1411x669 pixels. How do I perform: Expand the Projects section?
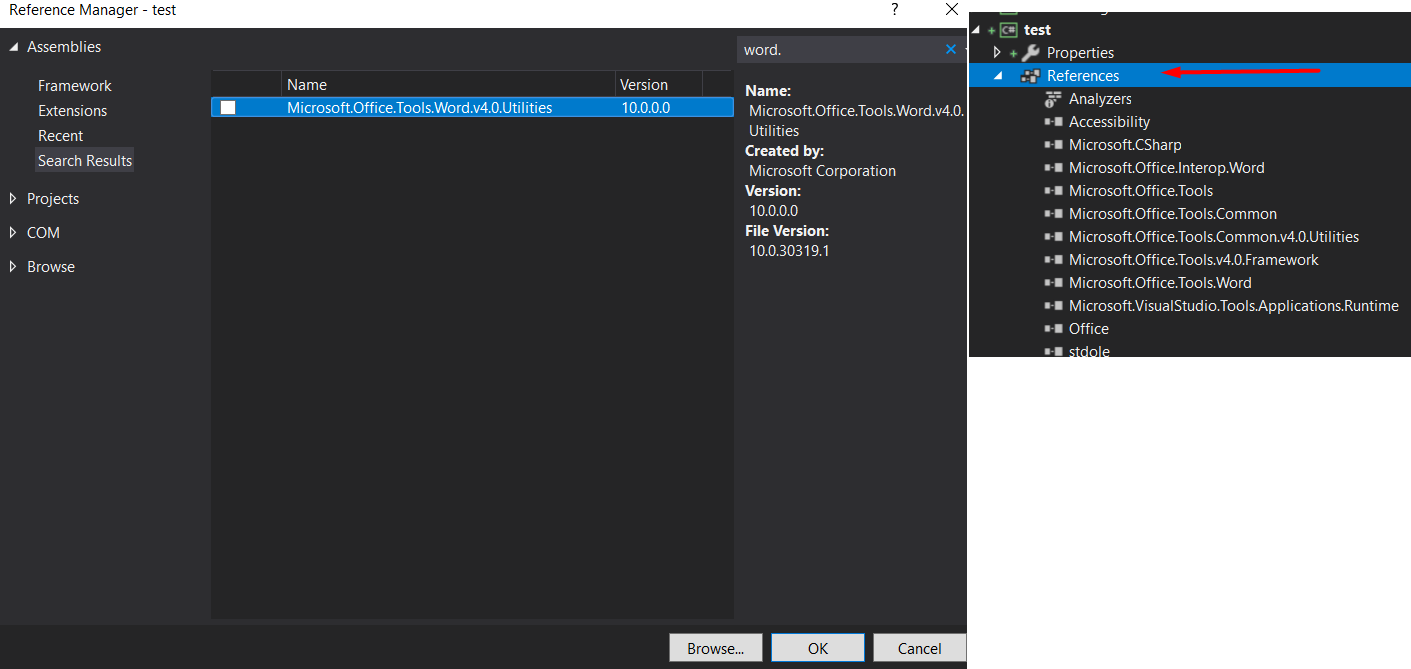(x=13, y=199)
